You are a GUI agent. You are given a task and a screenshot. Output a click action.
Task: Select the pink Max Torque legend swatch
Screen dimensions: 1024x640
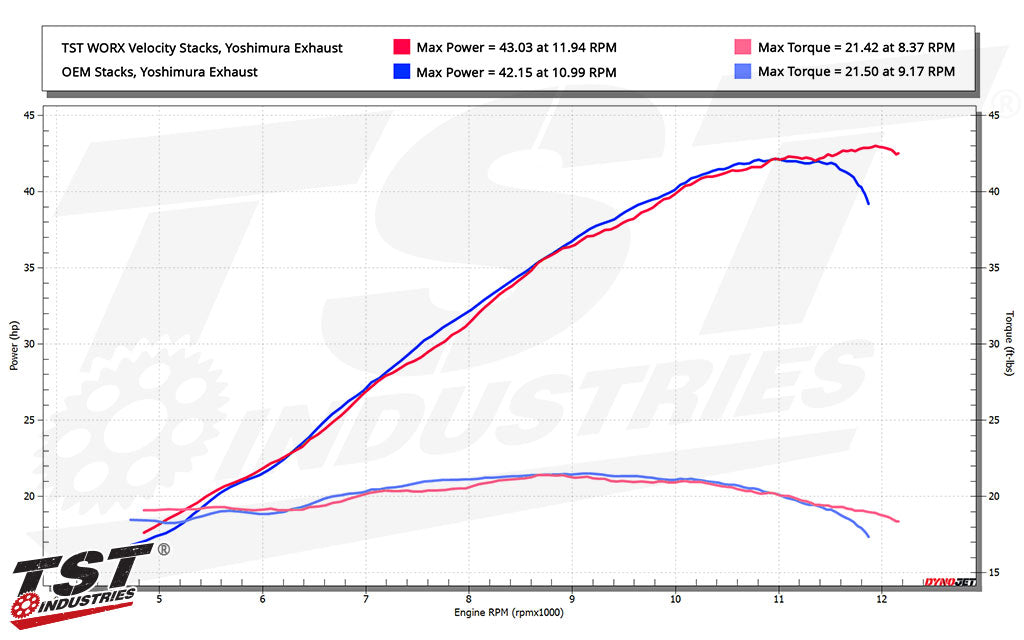click(x=743, y=47)
